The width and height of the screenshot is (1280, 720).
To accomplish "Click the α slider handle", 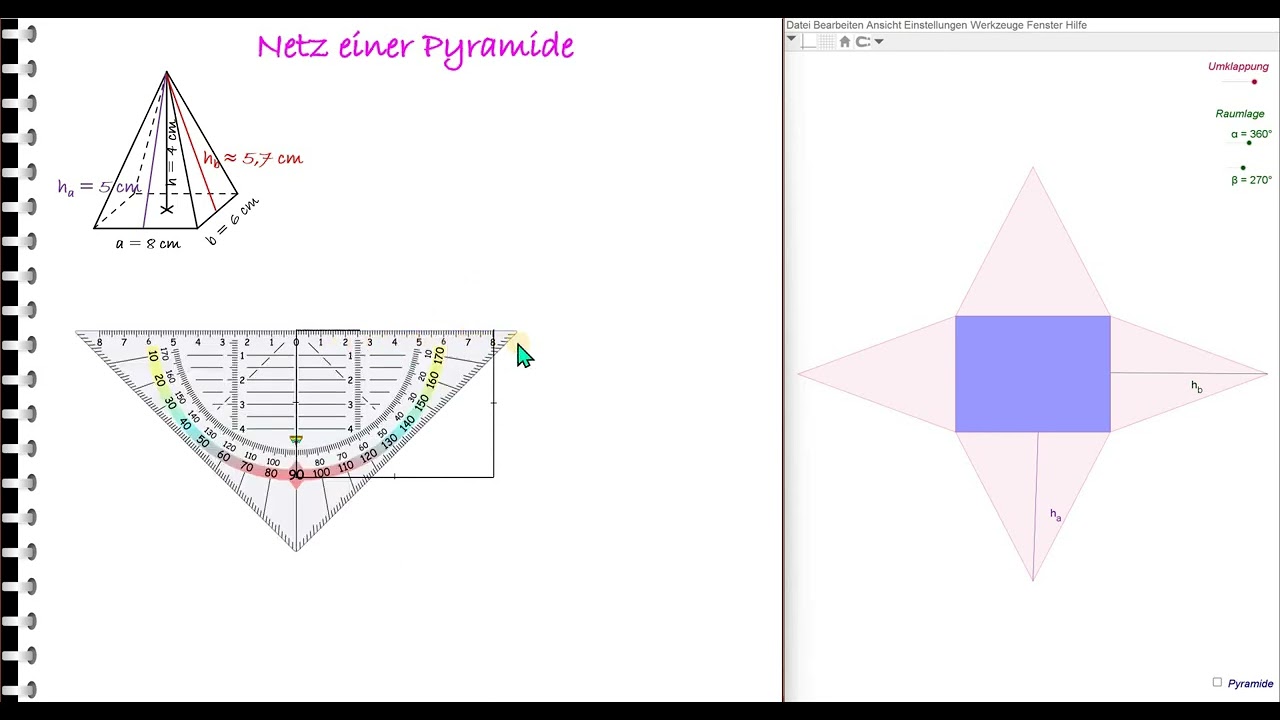I will pos(1249,143).
